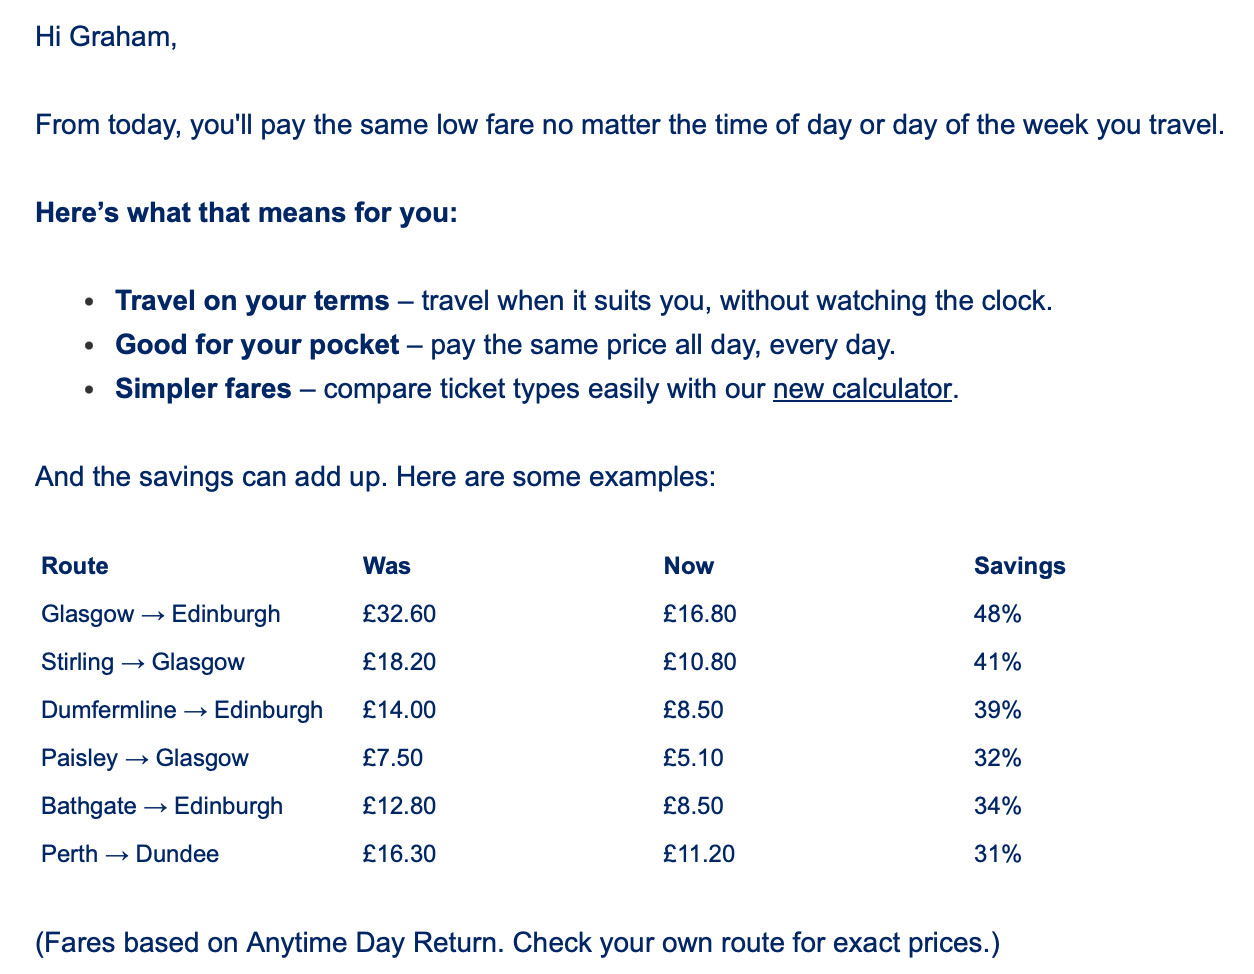Click the Route column header
The height and width of the screenshot is (974, 1254).
[x=75, y=566]
